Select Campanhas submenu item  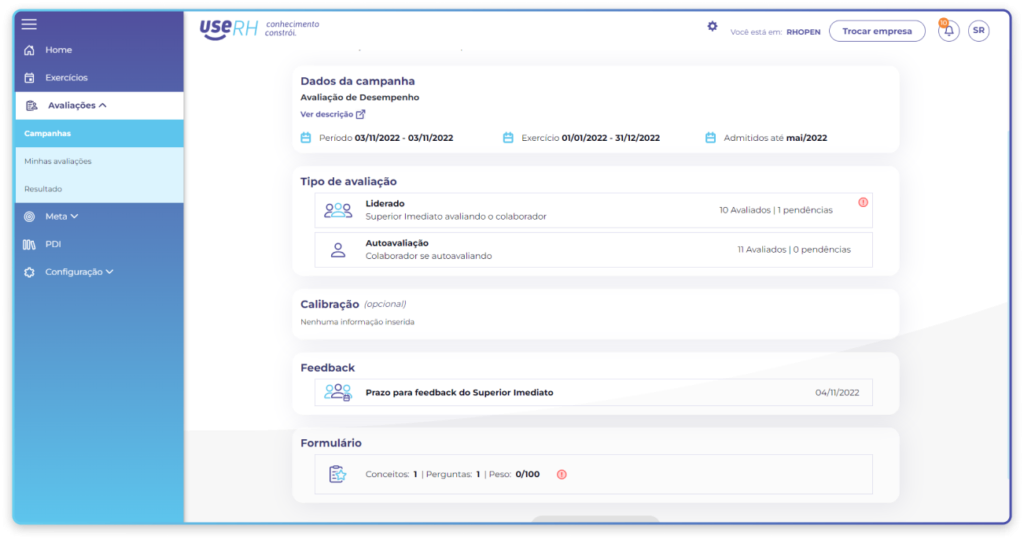pos(99,133)
